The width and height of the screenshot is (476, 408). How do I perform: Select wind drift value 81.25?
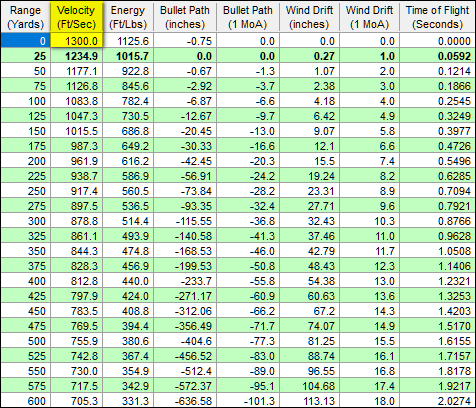pos(309,341)
